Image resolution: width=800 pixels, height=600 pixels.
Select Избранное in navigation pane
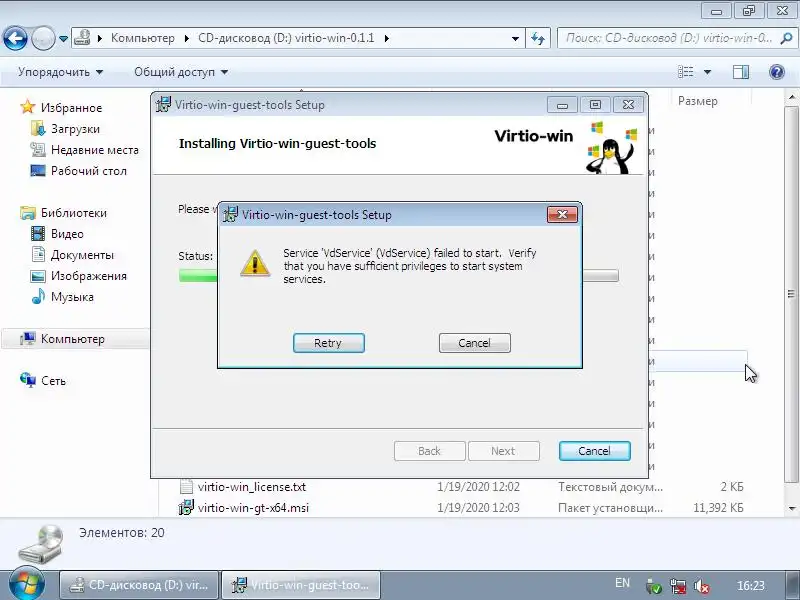71,108
